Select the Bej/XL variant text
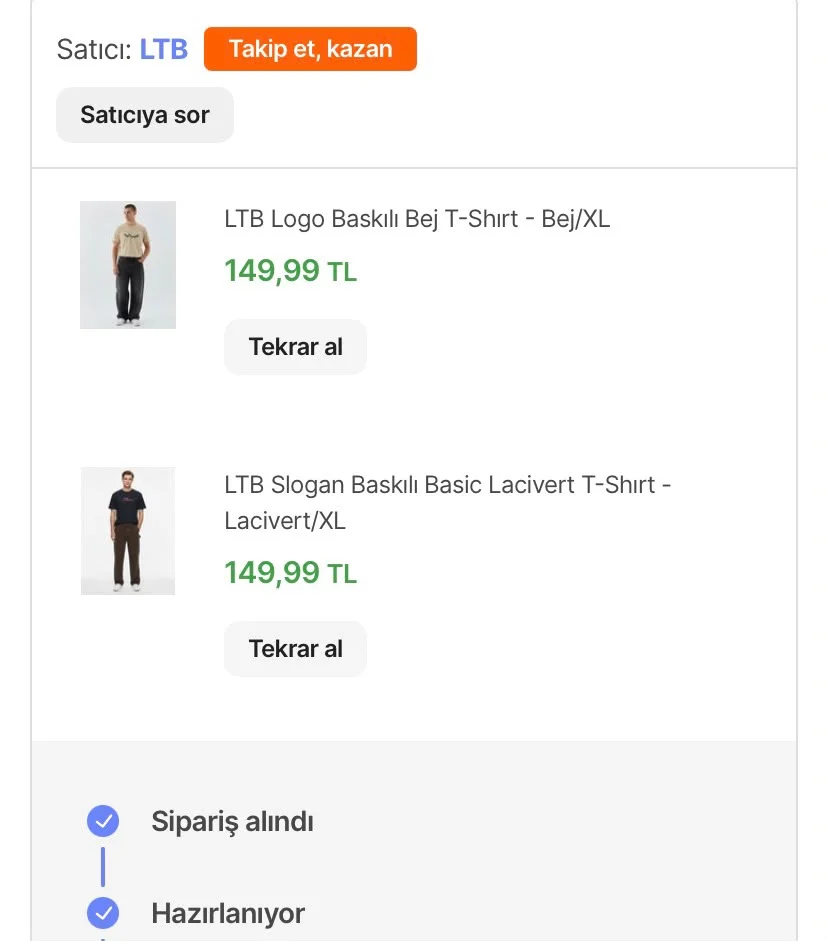This screenshot has width=828, height=941. [575, 219]
